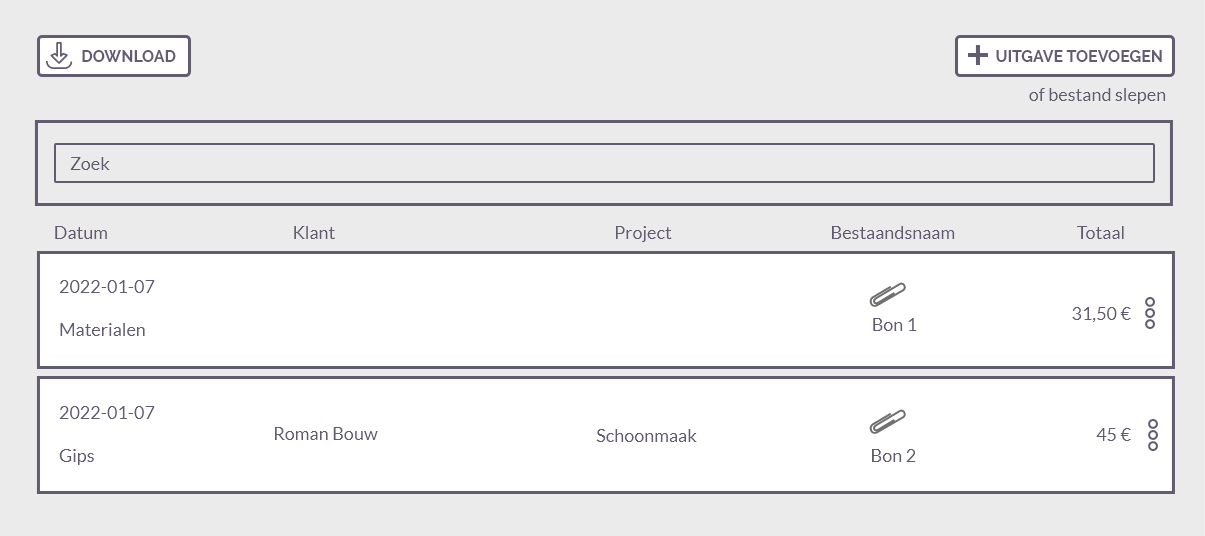The height and width of the screenshot is (536, 1205).
Task: Open the Gips expense row
Action: [x=606, y=435]
